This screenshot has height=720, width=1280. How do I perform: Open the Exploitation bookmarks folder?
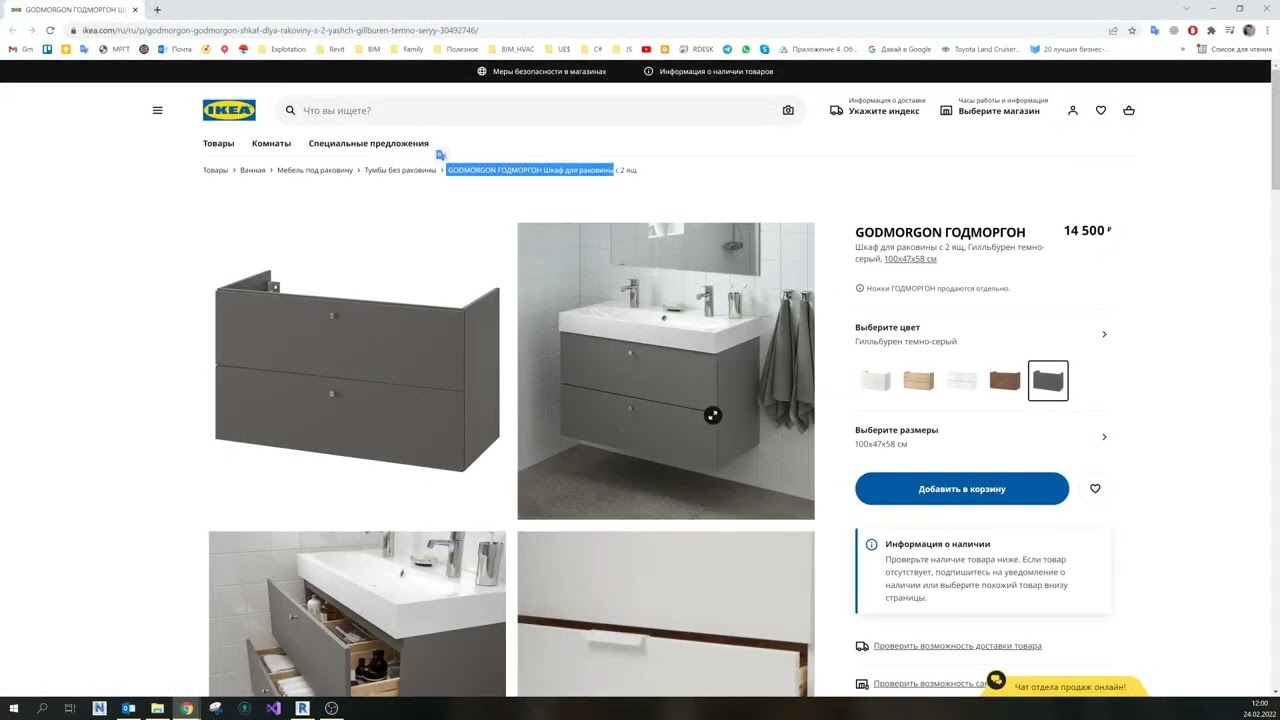pyautogui.click(x=282, y=49)
